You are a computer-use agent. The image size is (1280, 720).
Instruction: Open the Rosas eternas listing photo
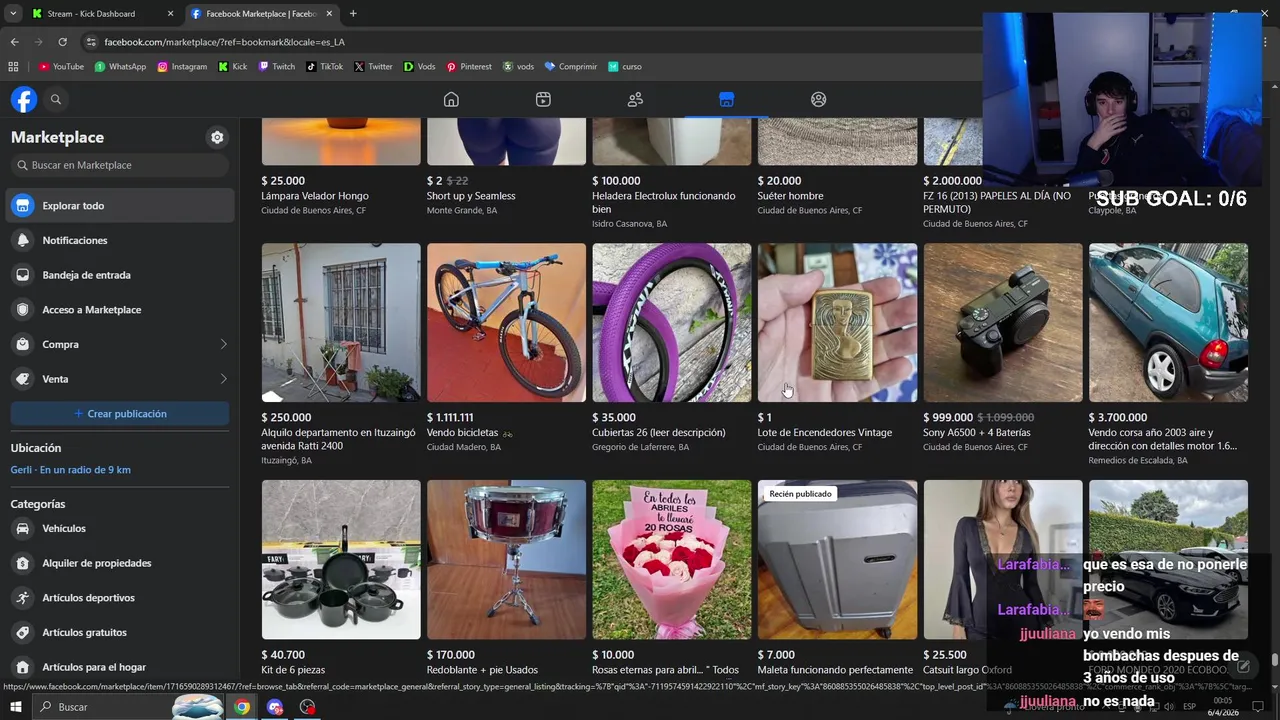[672, 559]
